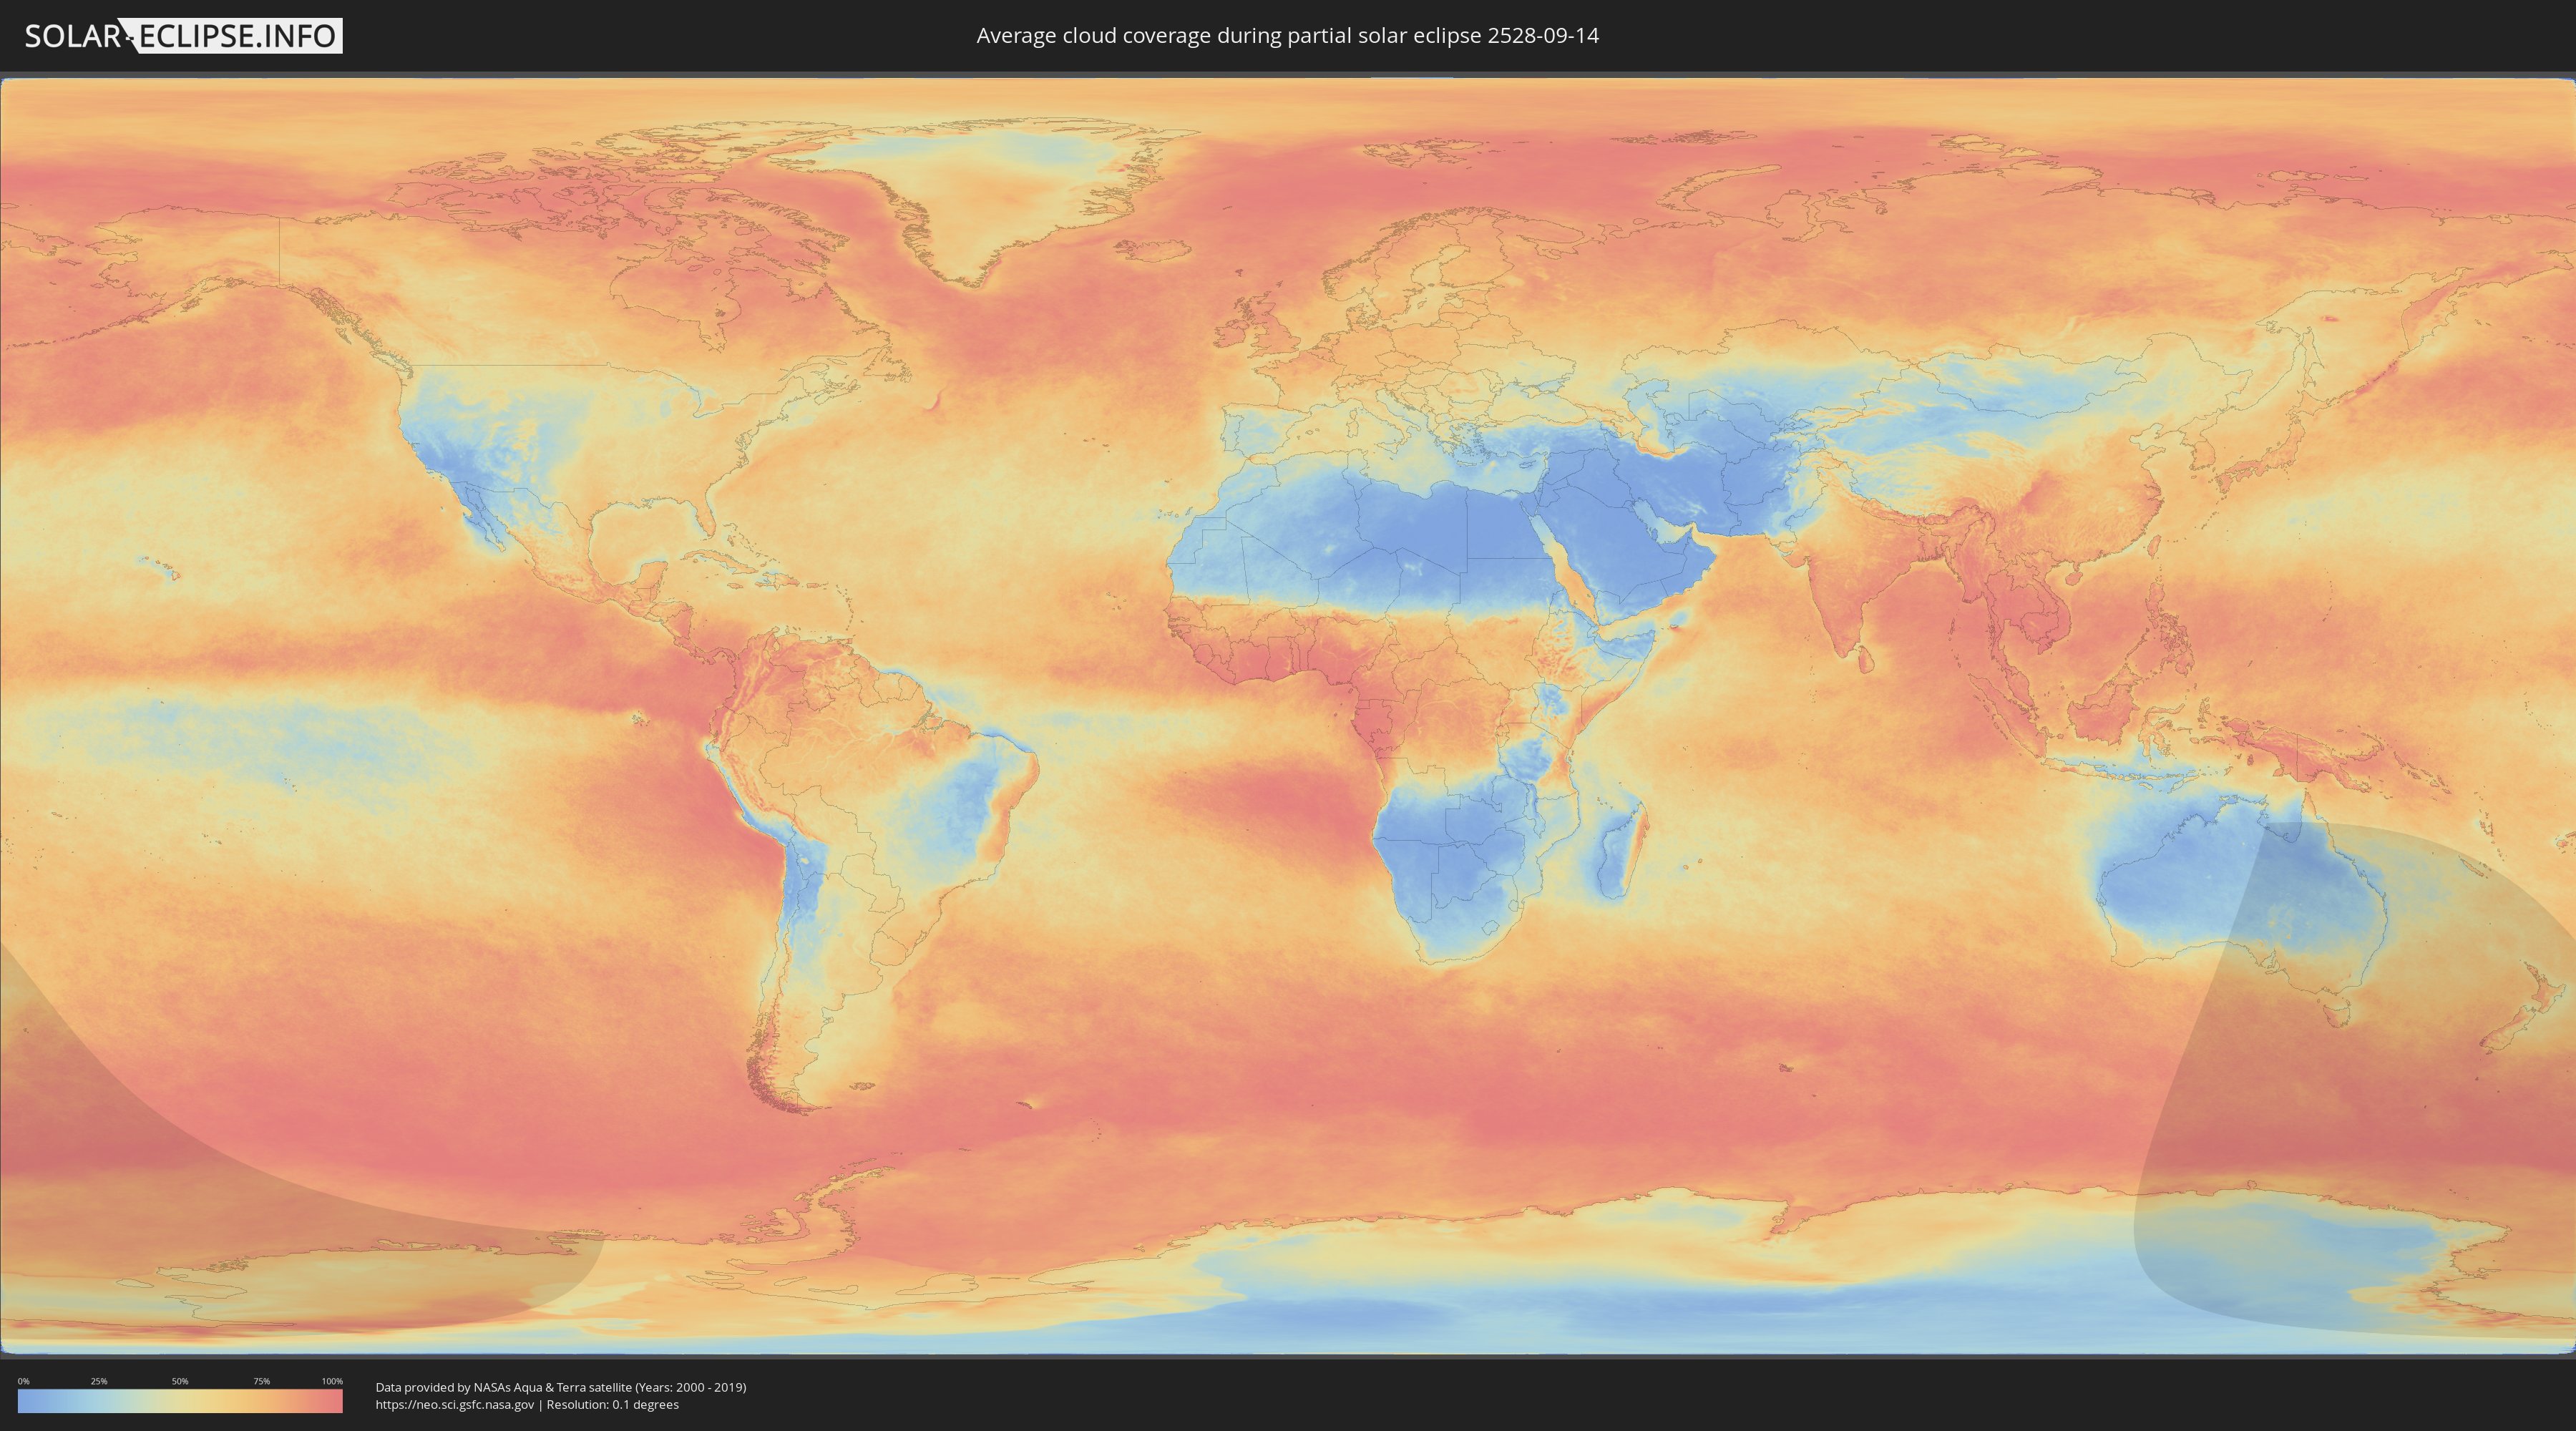The width and height of the screenshot is (2576, 1431).
Task: Click the SOLAR-ECLIPSE.INFO logo
Action: pos(183,36)
